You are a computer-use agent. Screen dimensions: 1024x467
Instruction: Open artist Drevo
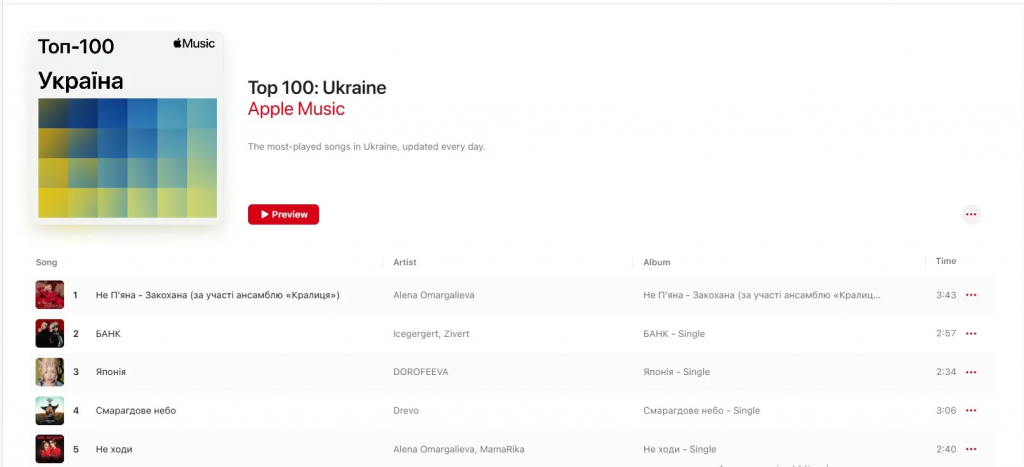coord(406,411)
